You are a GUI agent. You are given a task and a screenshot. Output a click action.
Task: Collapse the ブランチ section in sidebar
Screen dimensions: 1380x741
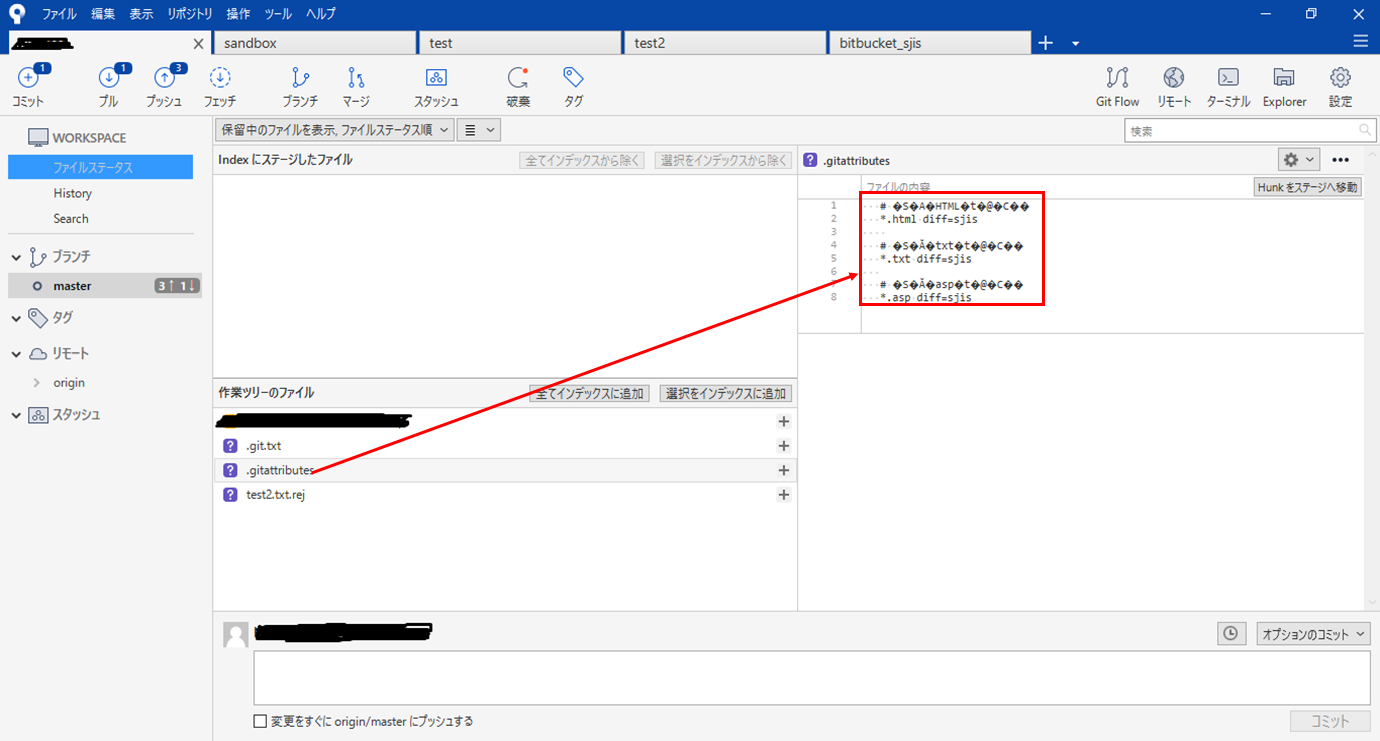(x=16, y=257)
